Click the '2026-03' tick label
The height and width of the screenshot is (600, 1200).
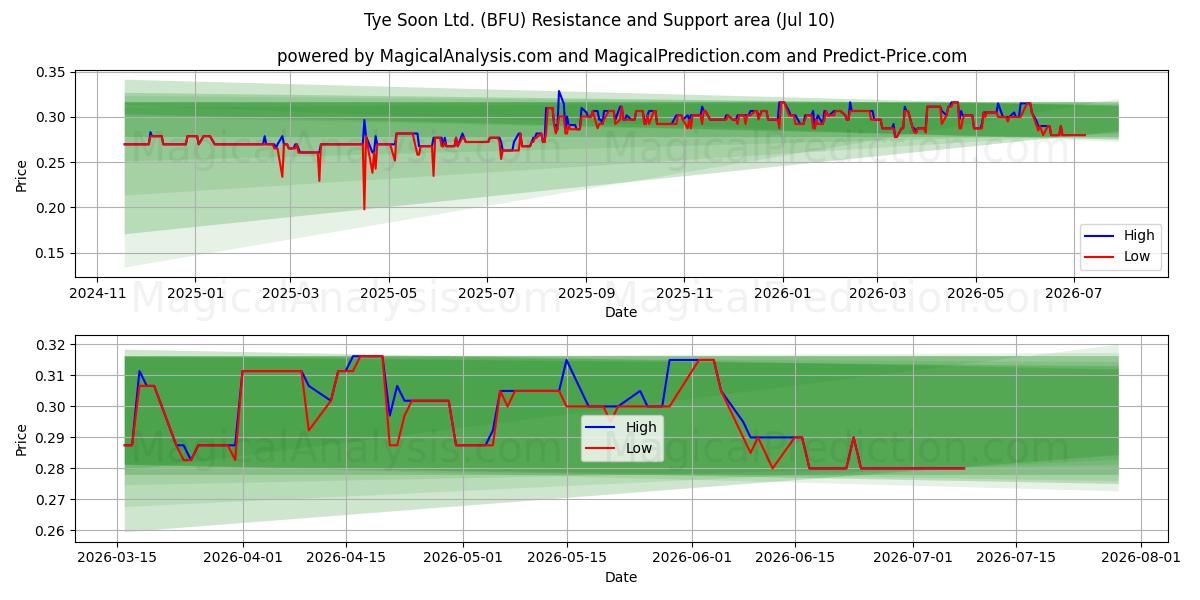(877, 294)
